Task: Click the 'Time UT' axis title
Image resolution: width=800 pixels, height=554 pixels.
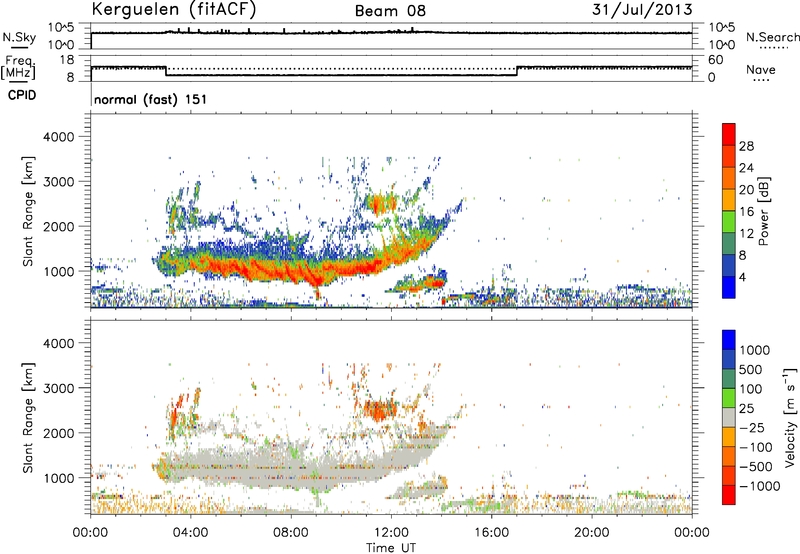Action: [x=391, y=548]
